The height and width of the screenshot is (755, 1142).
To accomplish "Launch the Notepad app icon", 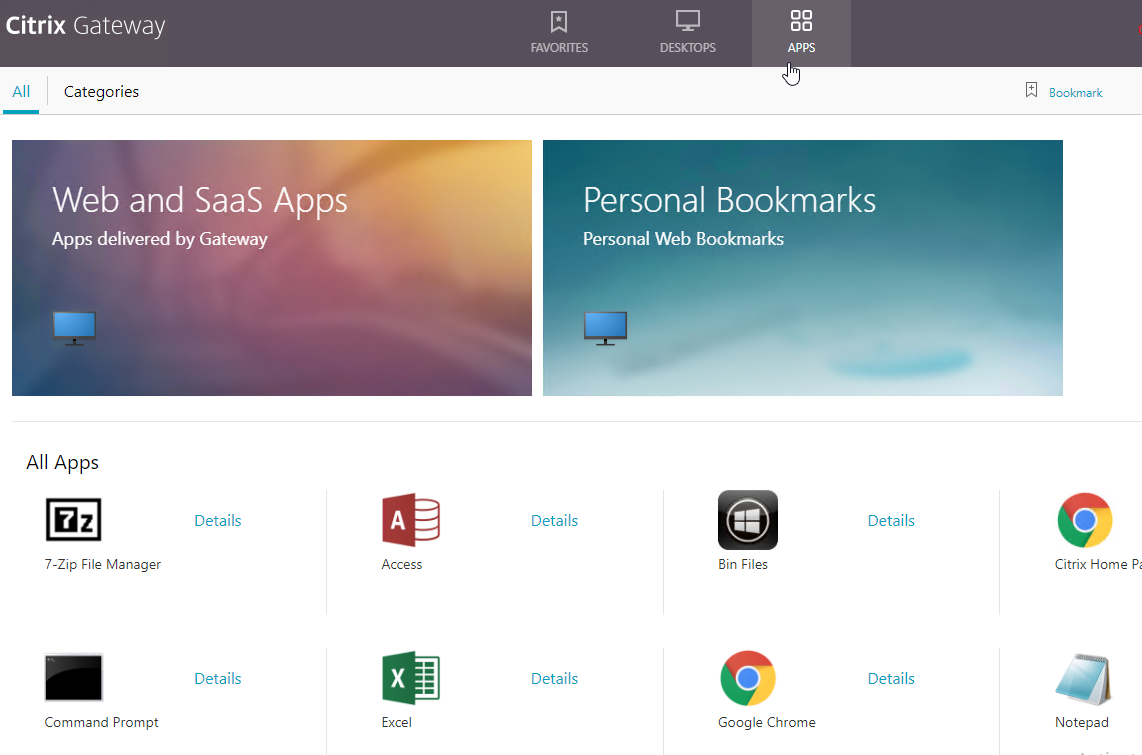I will click(x=1083, y=679).
